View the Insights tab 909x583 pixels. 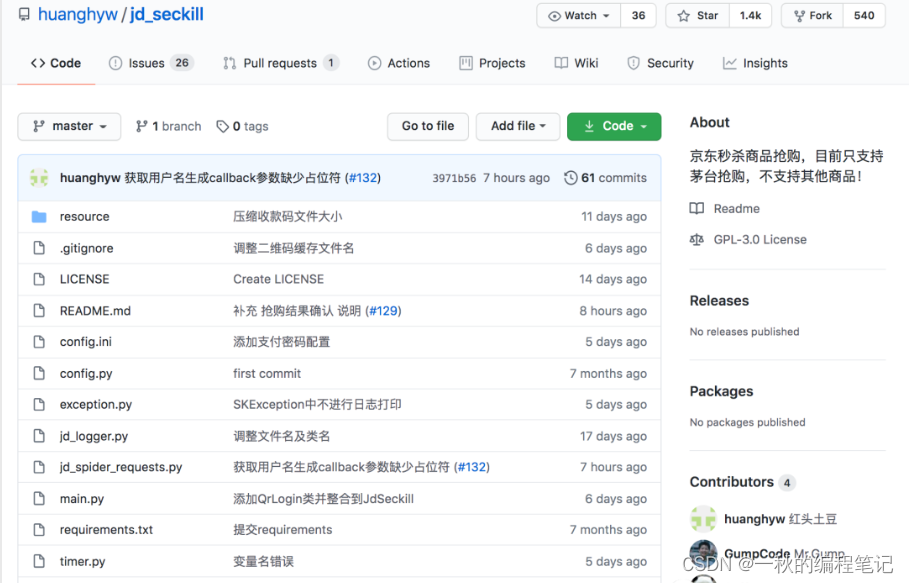click(x=755, y=63)
